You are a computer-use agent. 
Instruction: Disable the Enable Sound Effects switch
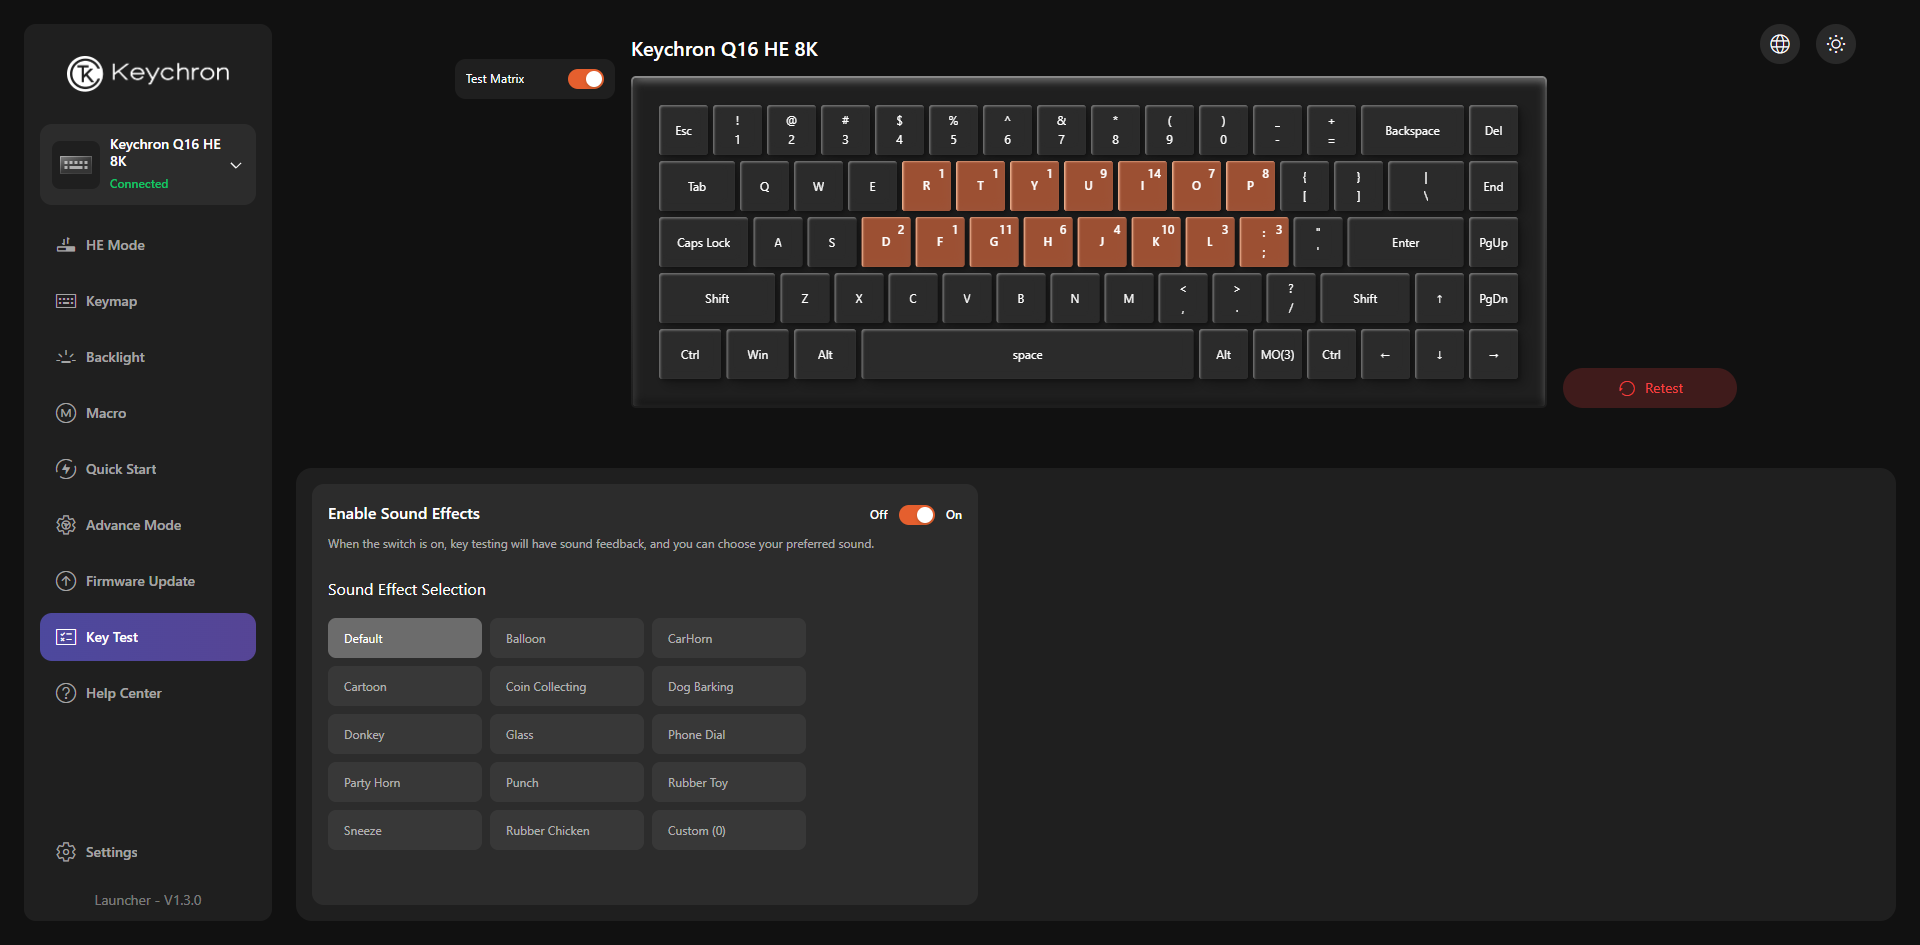tap(916, 515)
